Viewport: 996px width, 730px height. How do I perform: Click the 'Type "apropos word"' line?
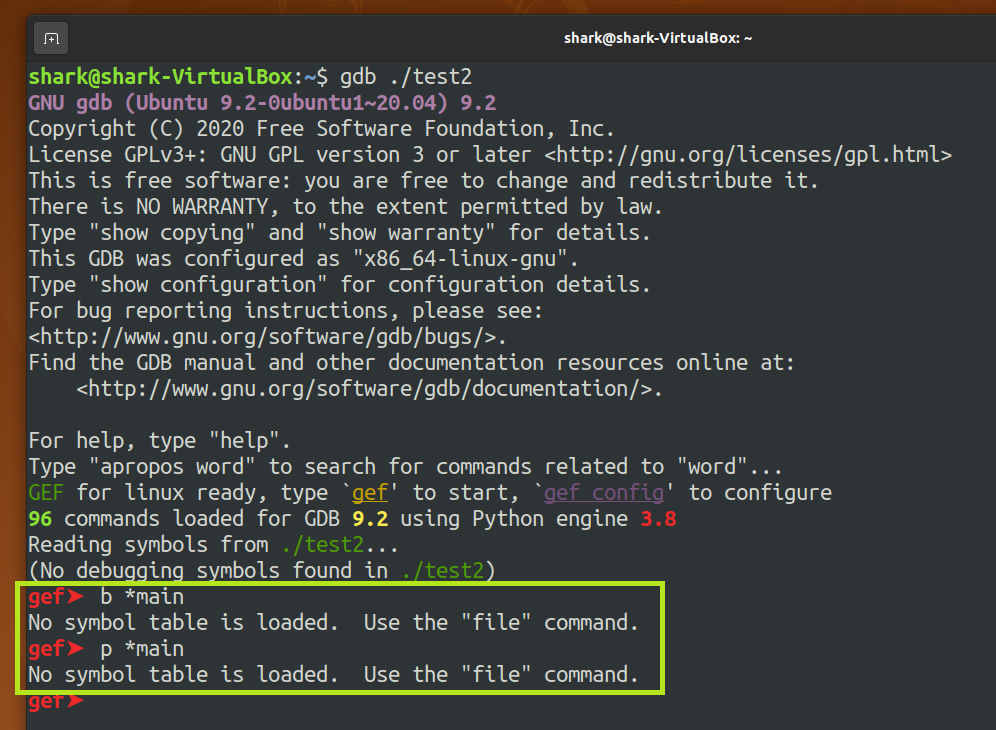pos(405,467)
